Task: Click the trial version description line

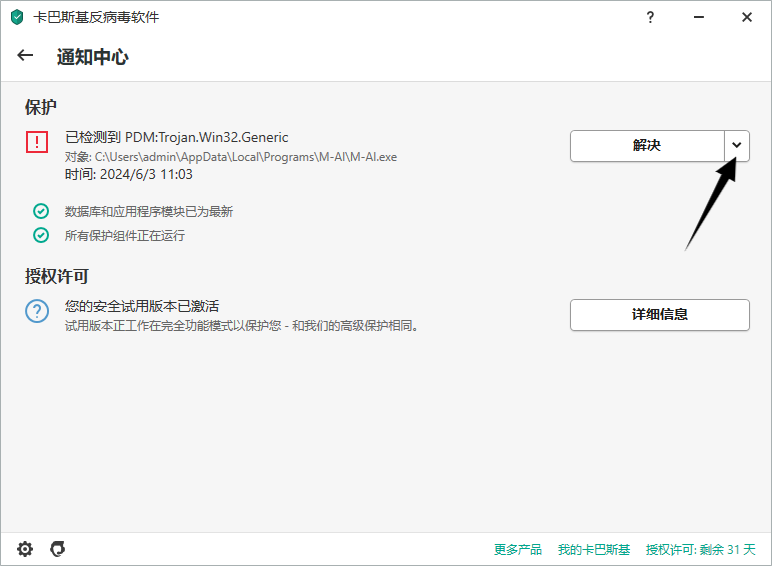Action: (242, 326)
